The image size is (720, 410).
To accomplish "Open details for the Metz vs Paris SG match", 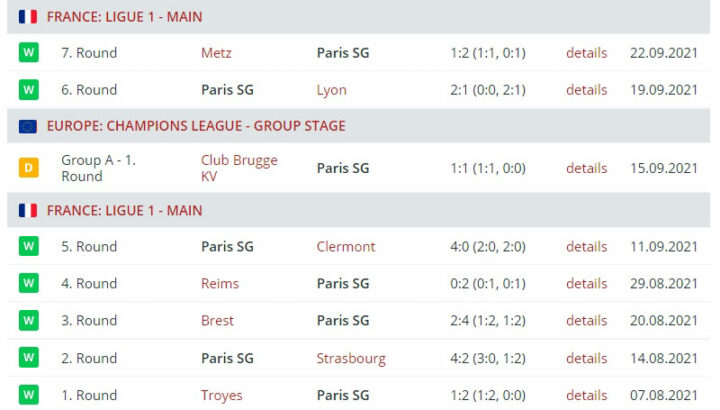I will [x=586, y=52].
